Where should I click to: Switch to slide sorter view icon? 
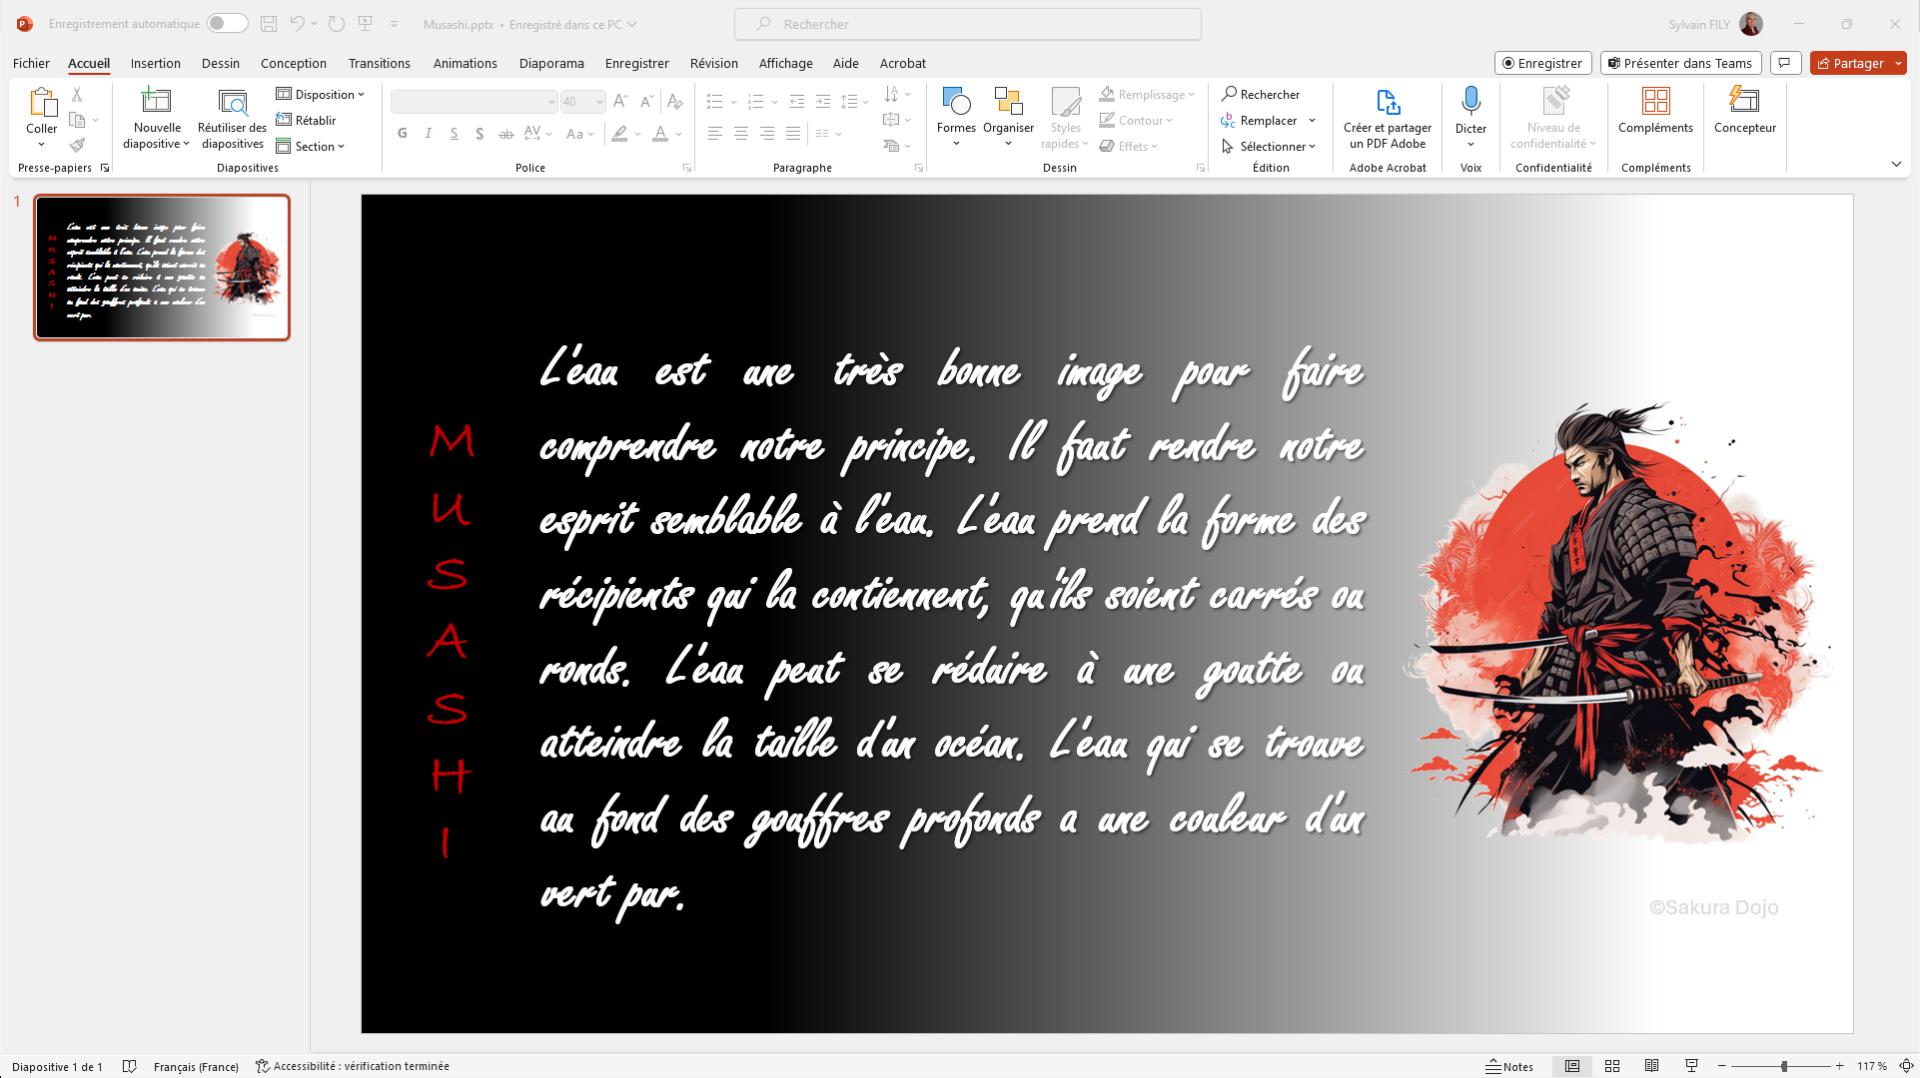1612,1066
